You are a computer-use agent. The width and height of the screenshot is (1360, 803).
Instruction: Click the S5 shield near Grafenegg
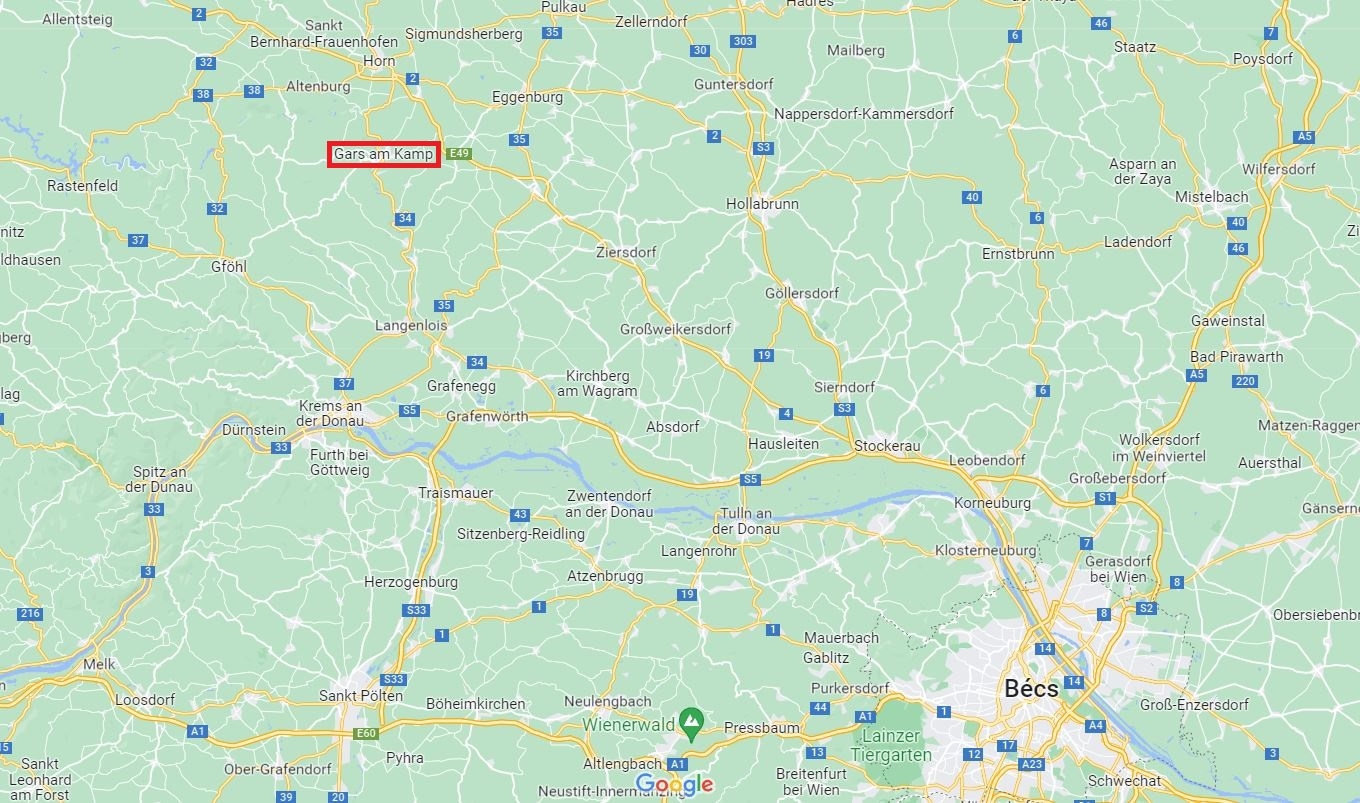click(x=409, y=410)
